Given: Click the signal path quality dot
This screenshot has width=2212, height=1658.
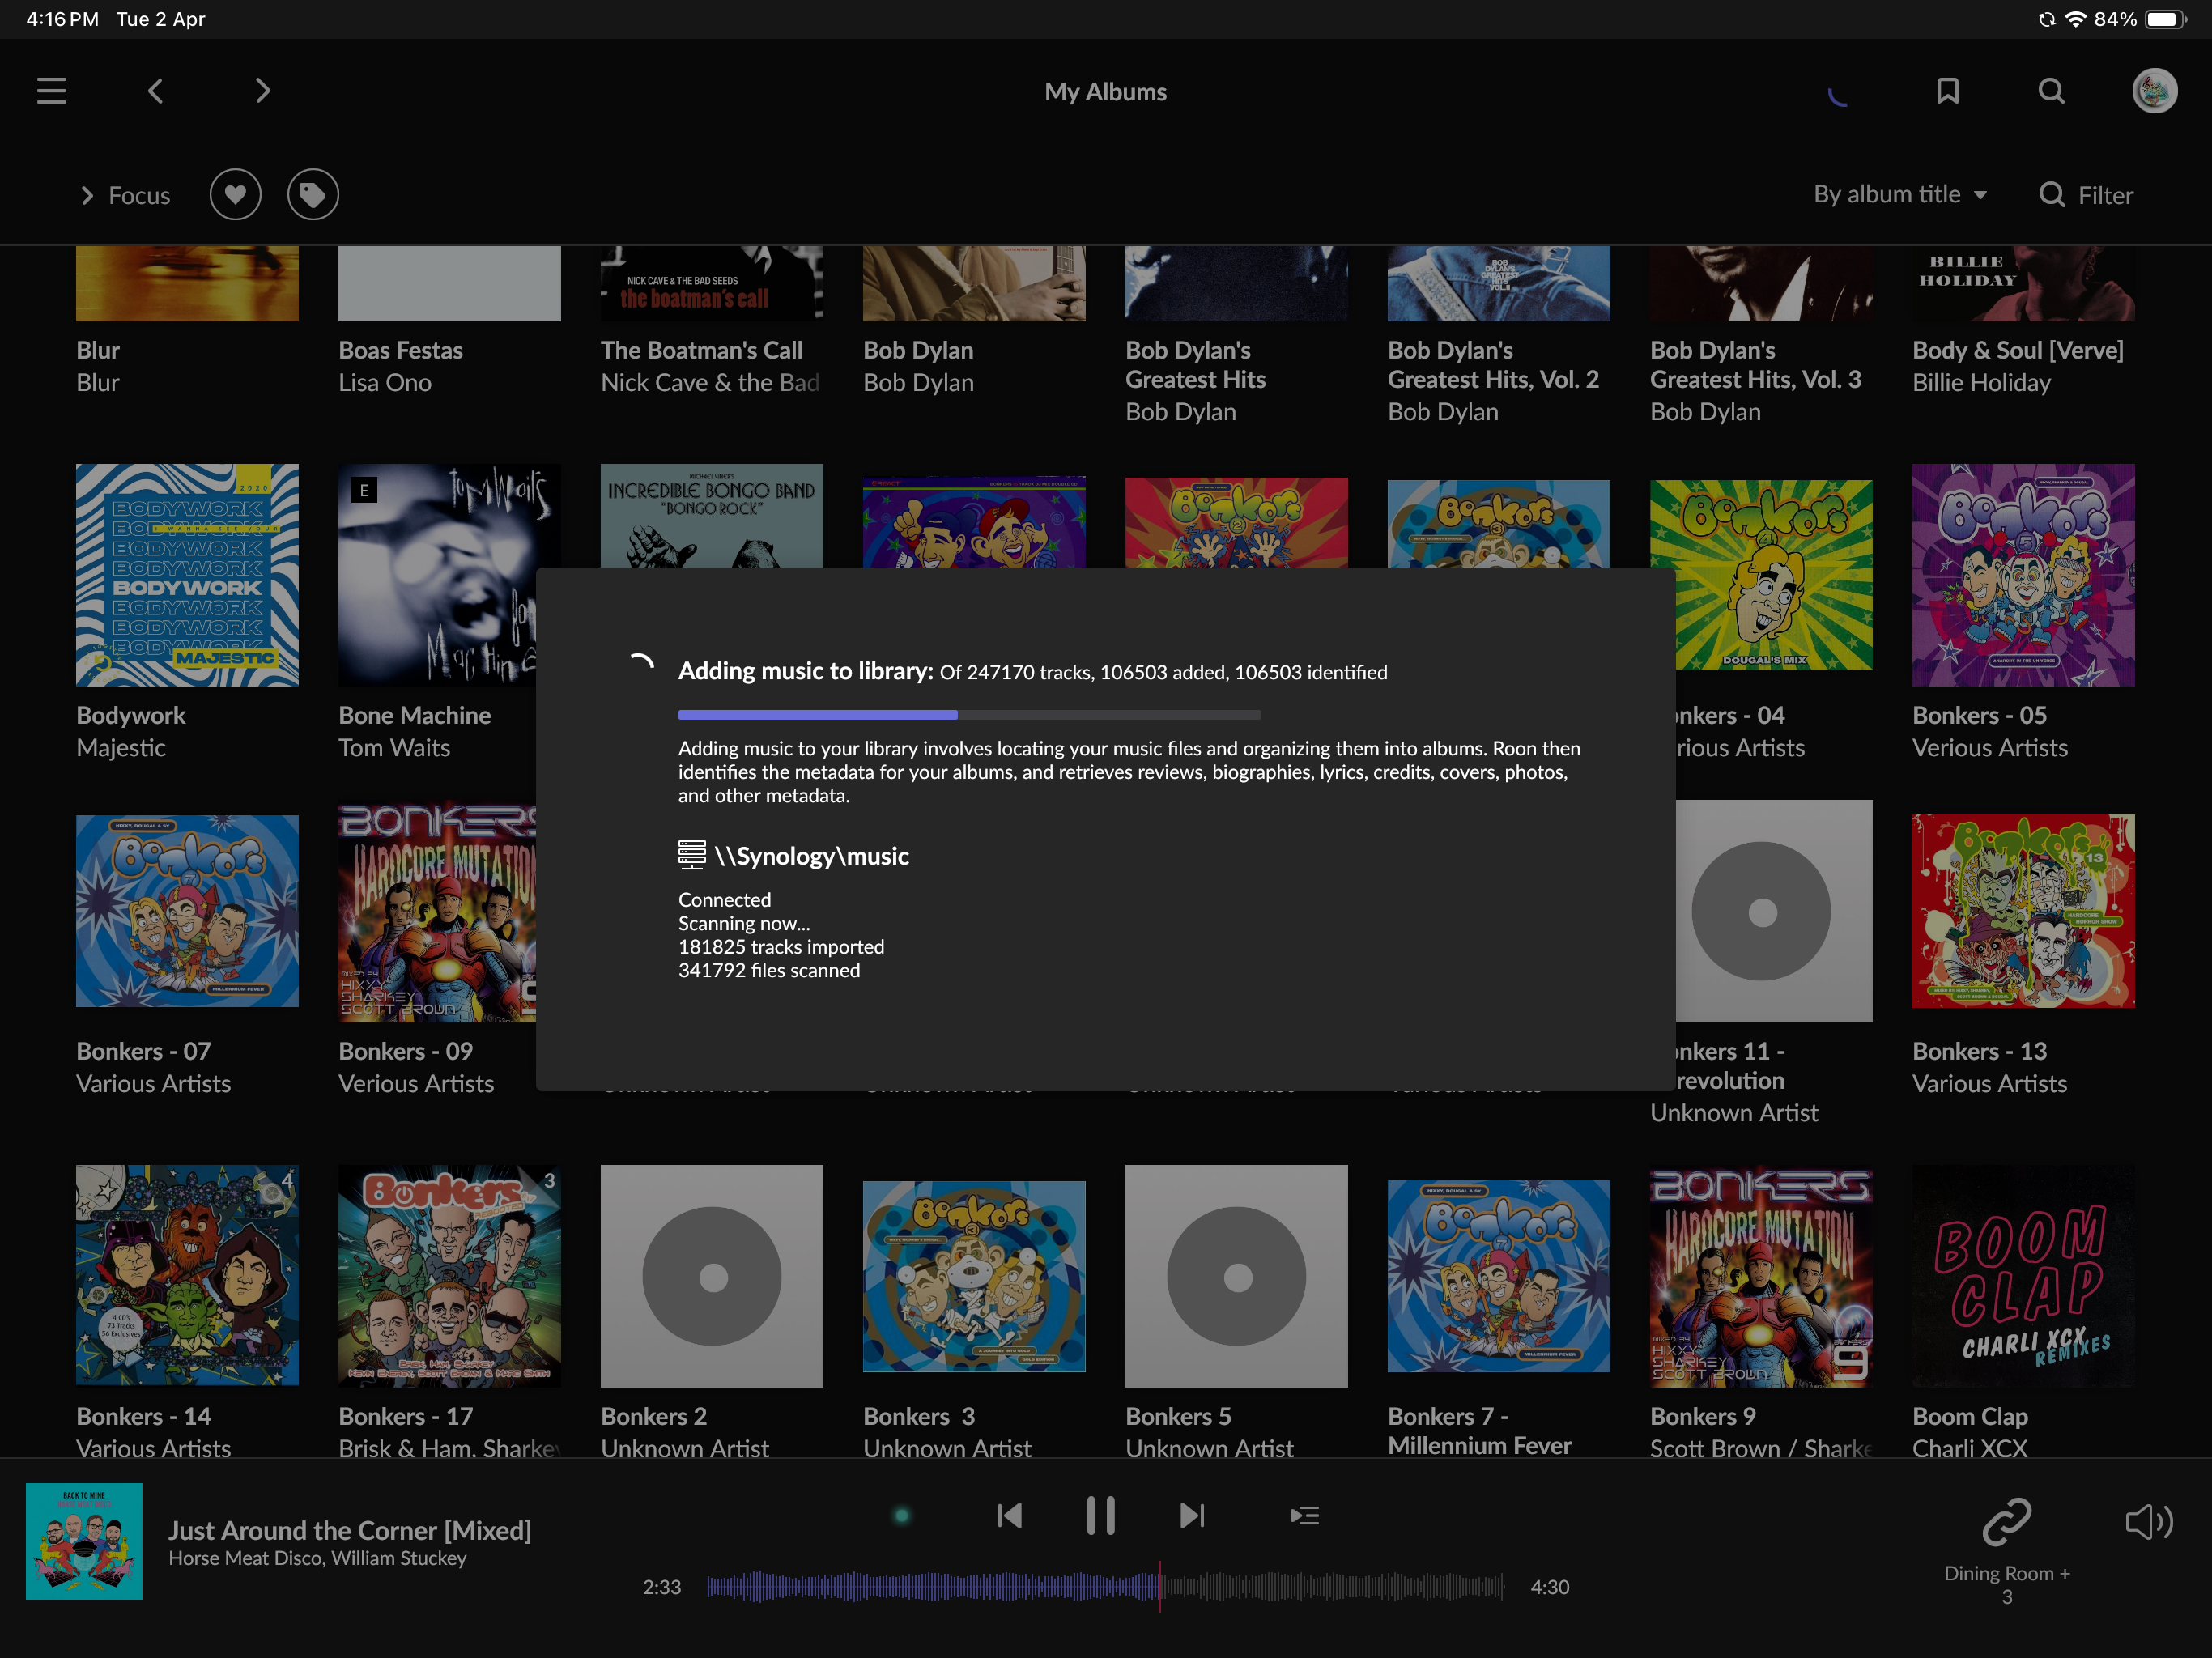Looking at the screenshot, I should tap(901, 1516).
